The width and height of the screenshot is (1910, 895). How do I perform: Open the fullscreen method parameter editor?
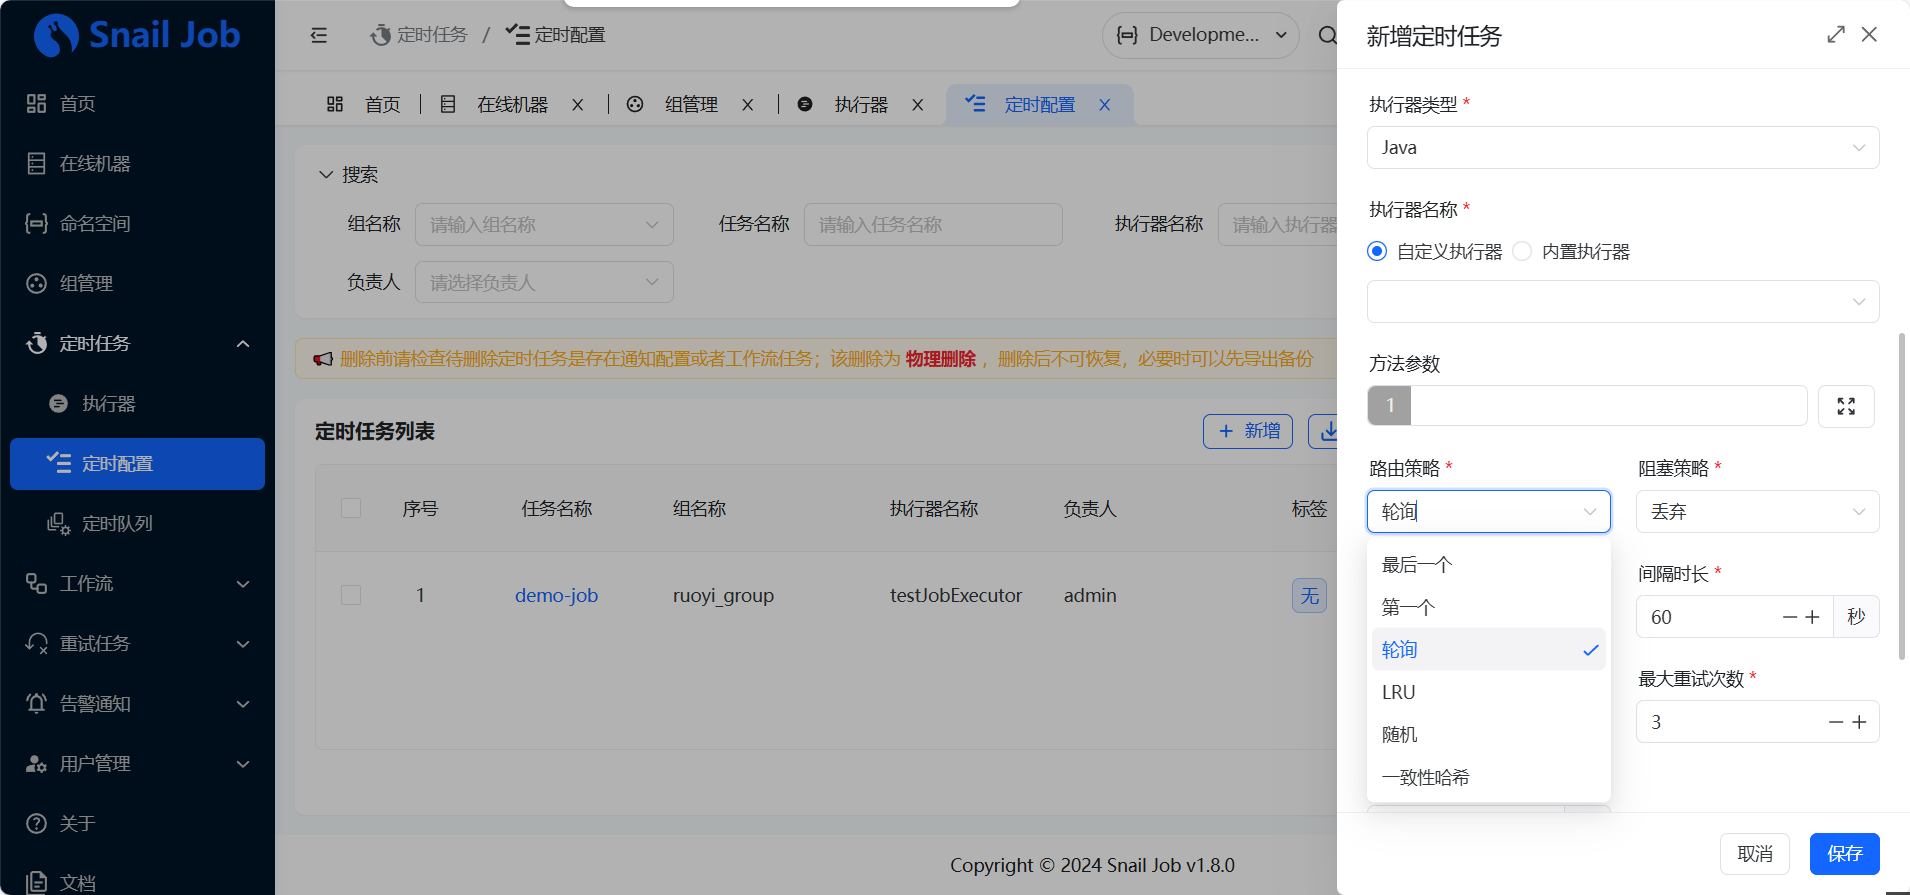coord(1845,406)
